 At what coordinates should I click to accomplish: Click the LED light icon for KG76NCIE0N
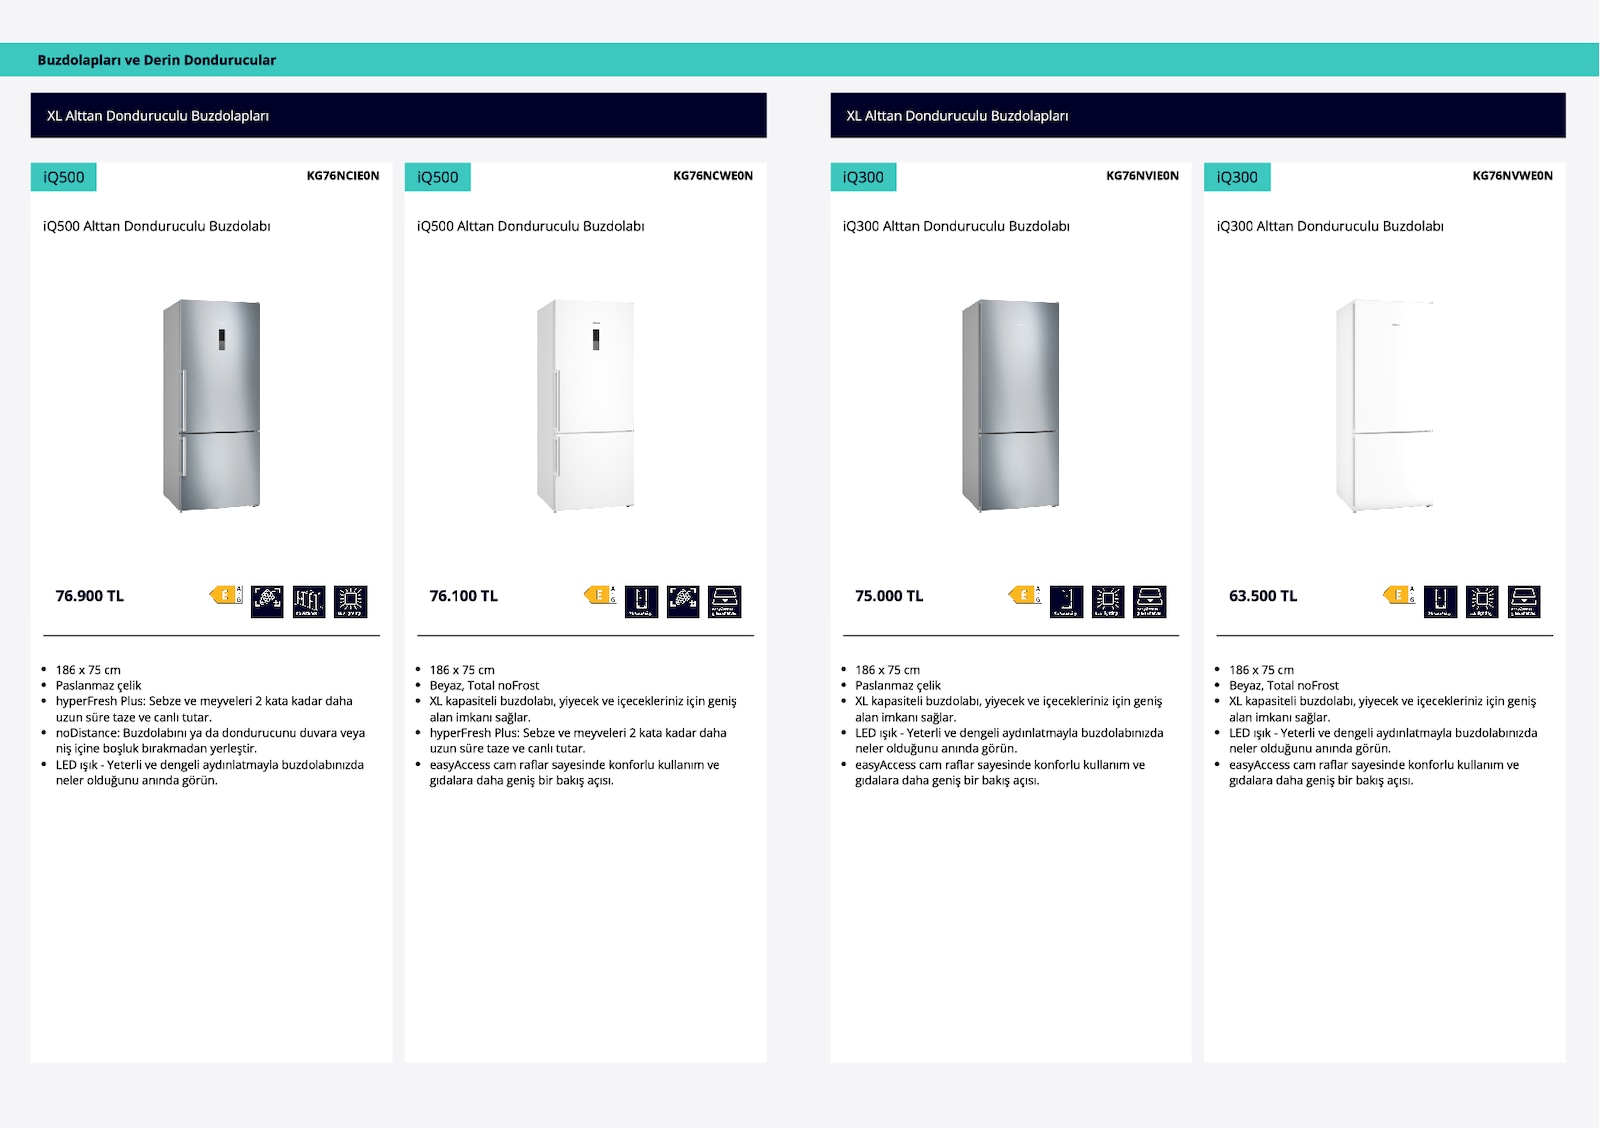tap(351, 601)
